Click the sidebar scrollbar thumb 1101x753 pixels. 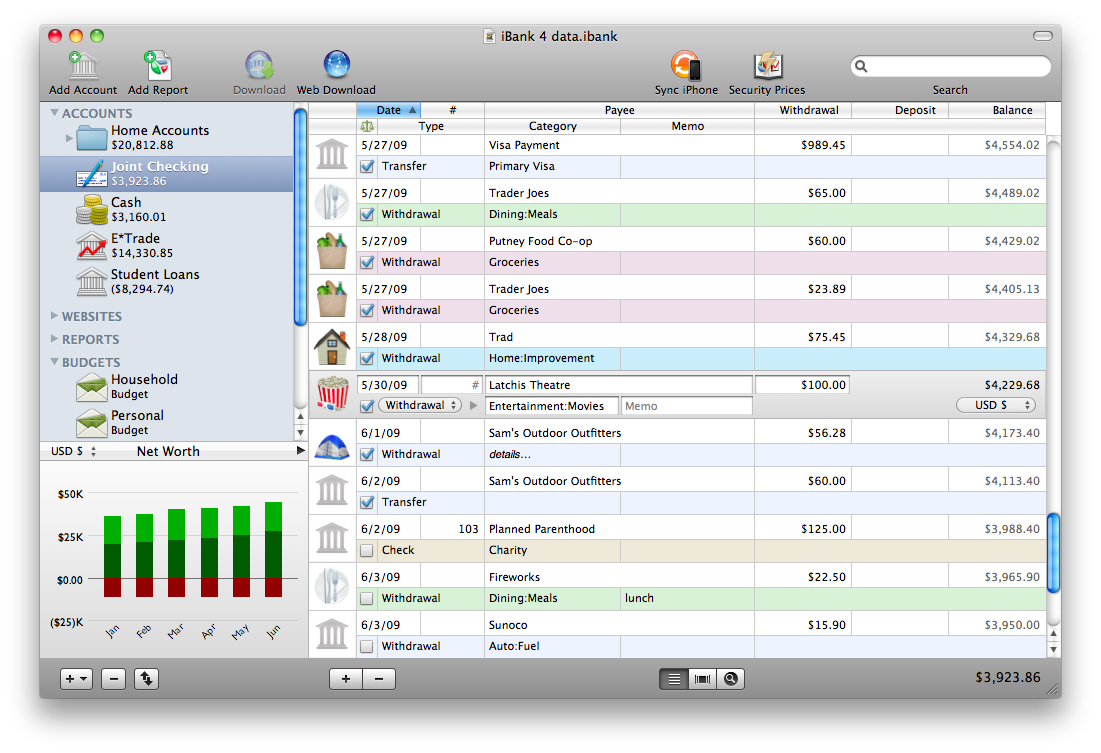pyautogui.click(x=300, y=217)
